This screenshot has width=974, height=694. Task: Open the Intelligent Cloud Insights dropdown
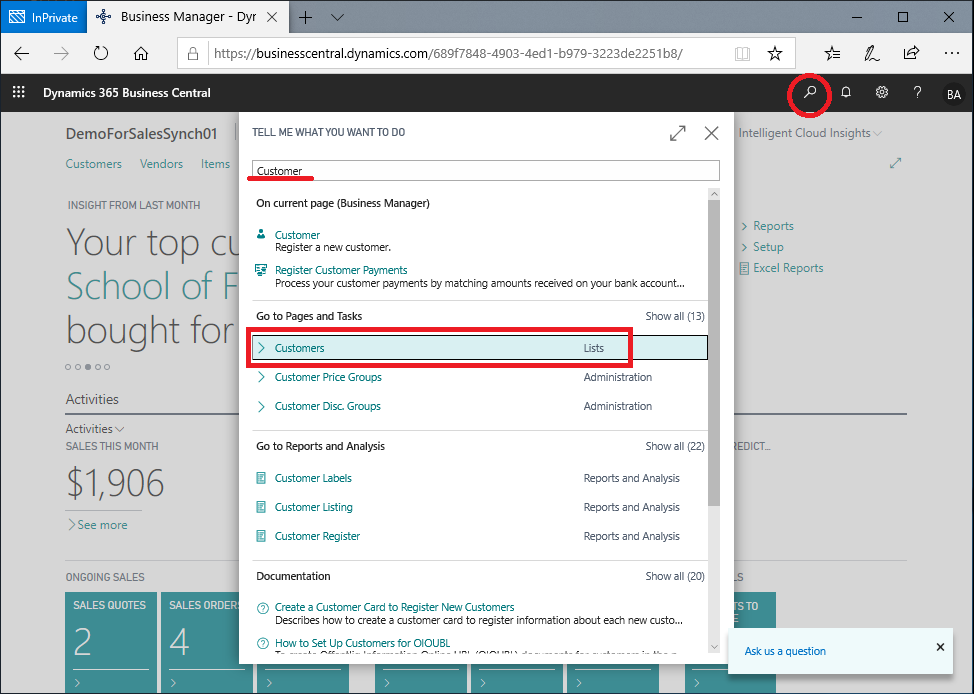[x=810, y=133]
